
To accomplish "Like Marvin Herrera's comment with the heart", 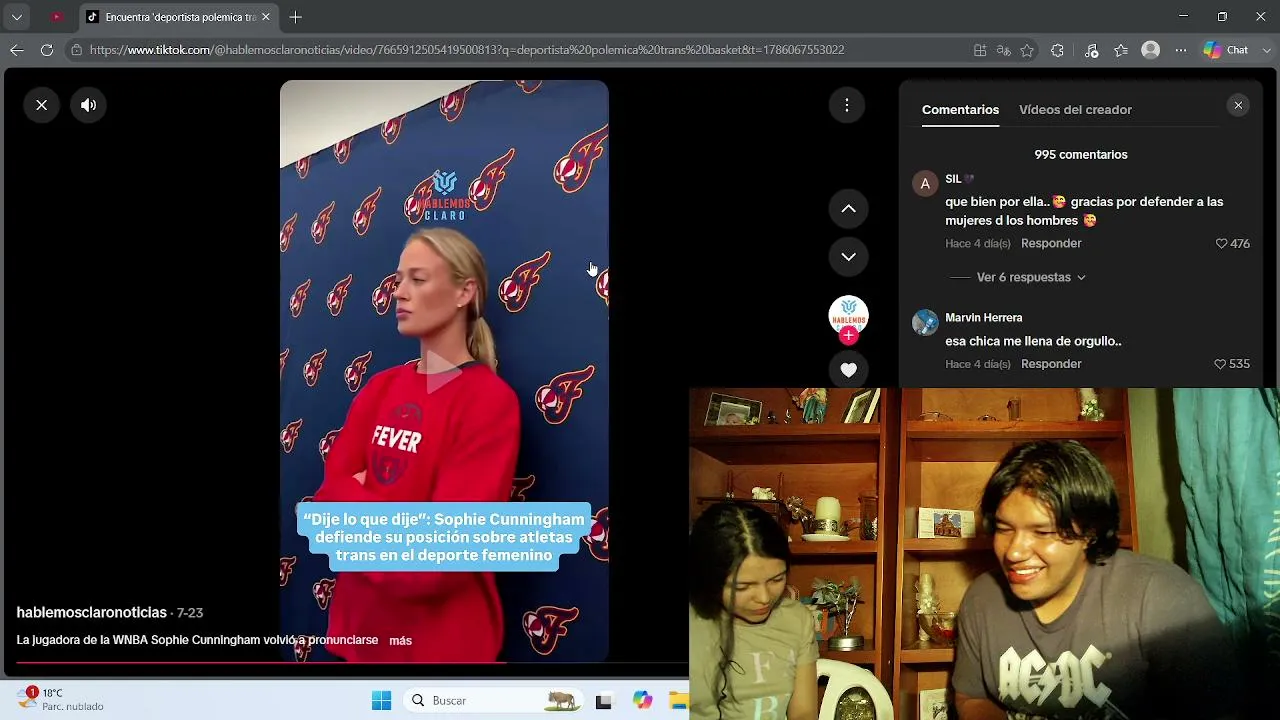I will point(1220,364).
